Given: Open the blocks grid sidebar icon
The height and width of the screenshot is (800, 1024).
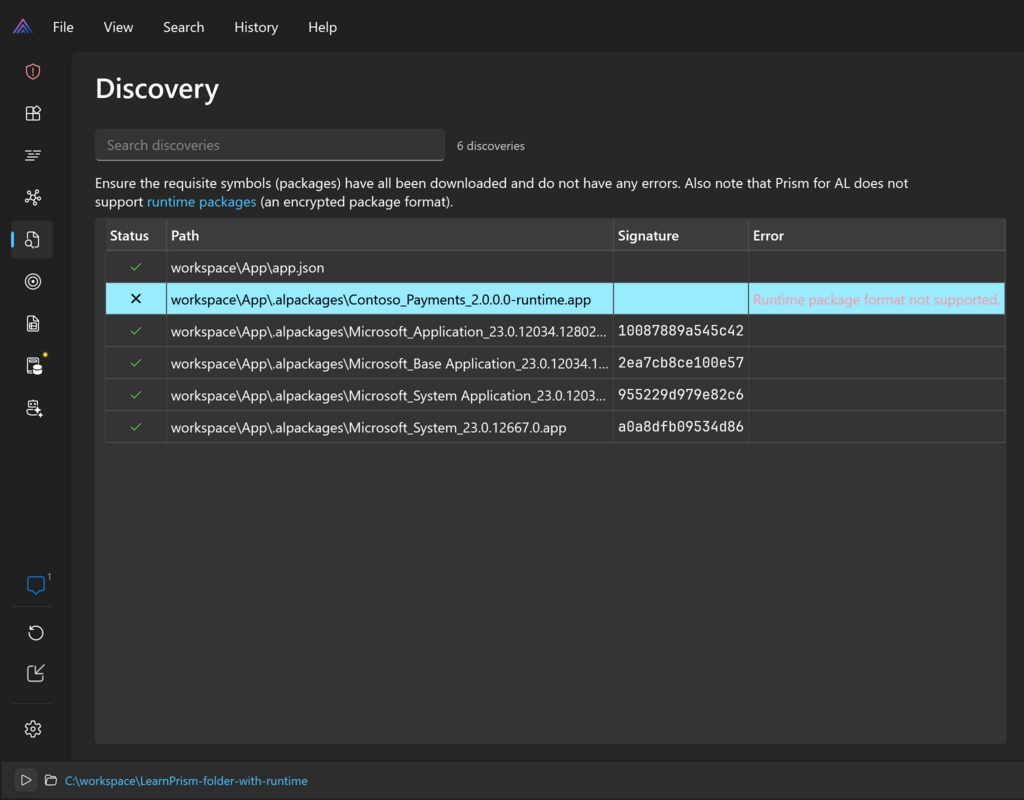Looking at the screenshot, I should pyautogui.click(x=33, y=113).
